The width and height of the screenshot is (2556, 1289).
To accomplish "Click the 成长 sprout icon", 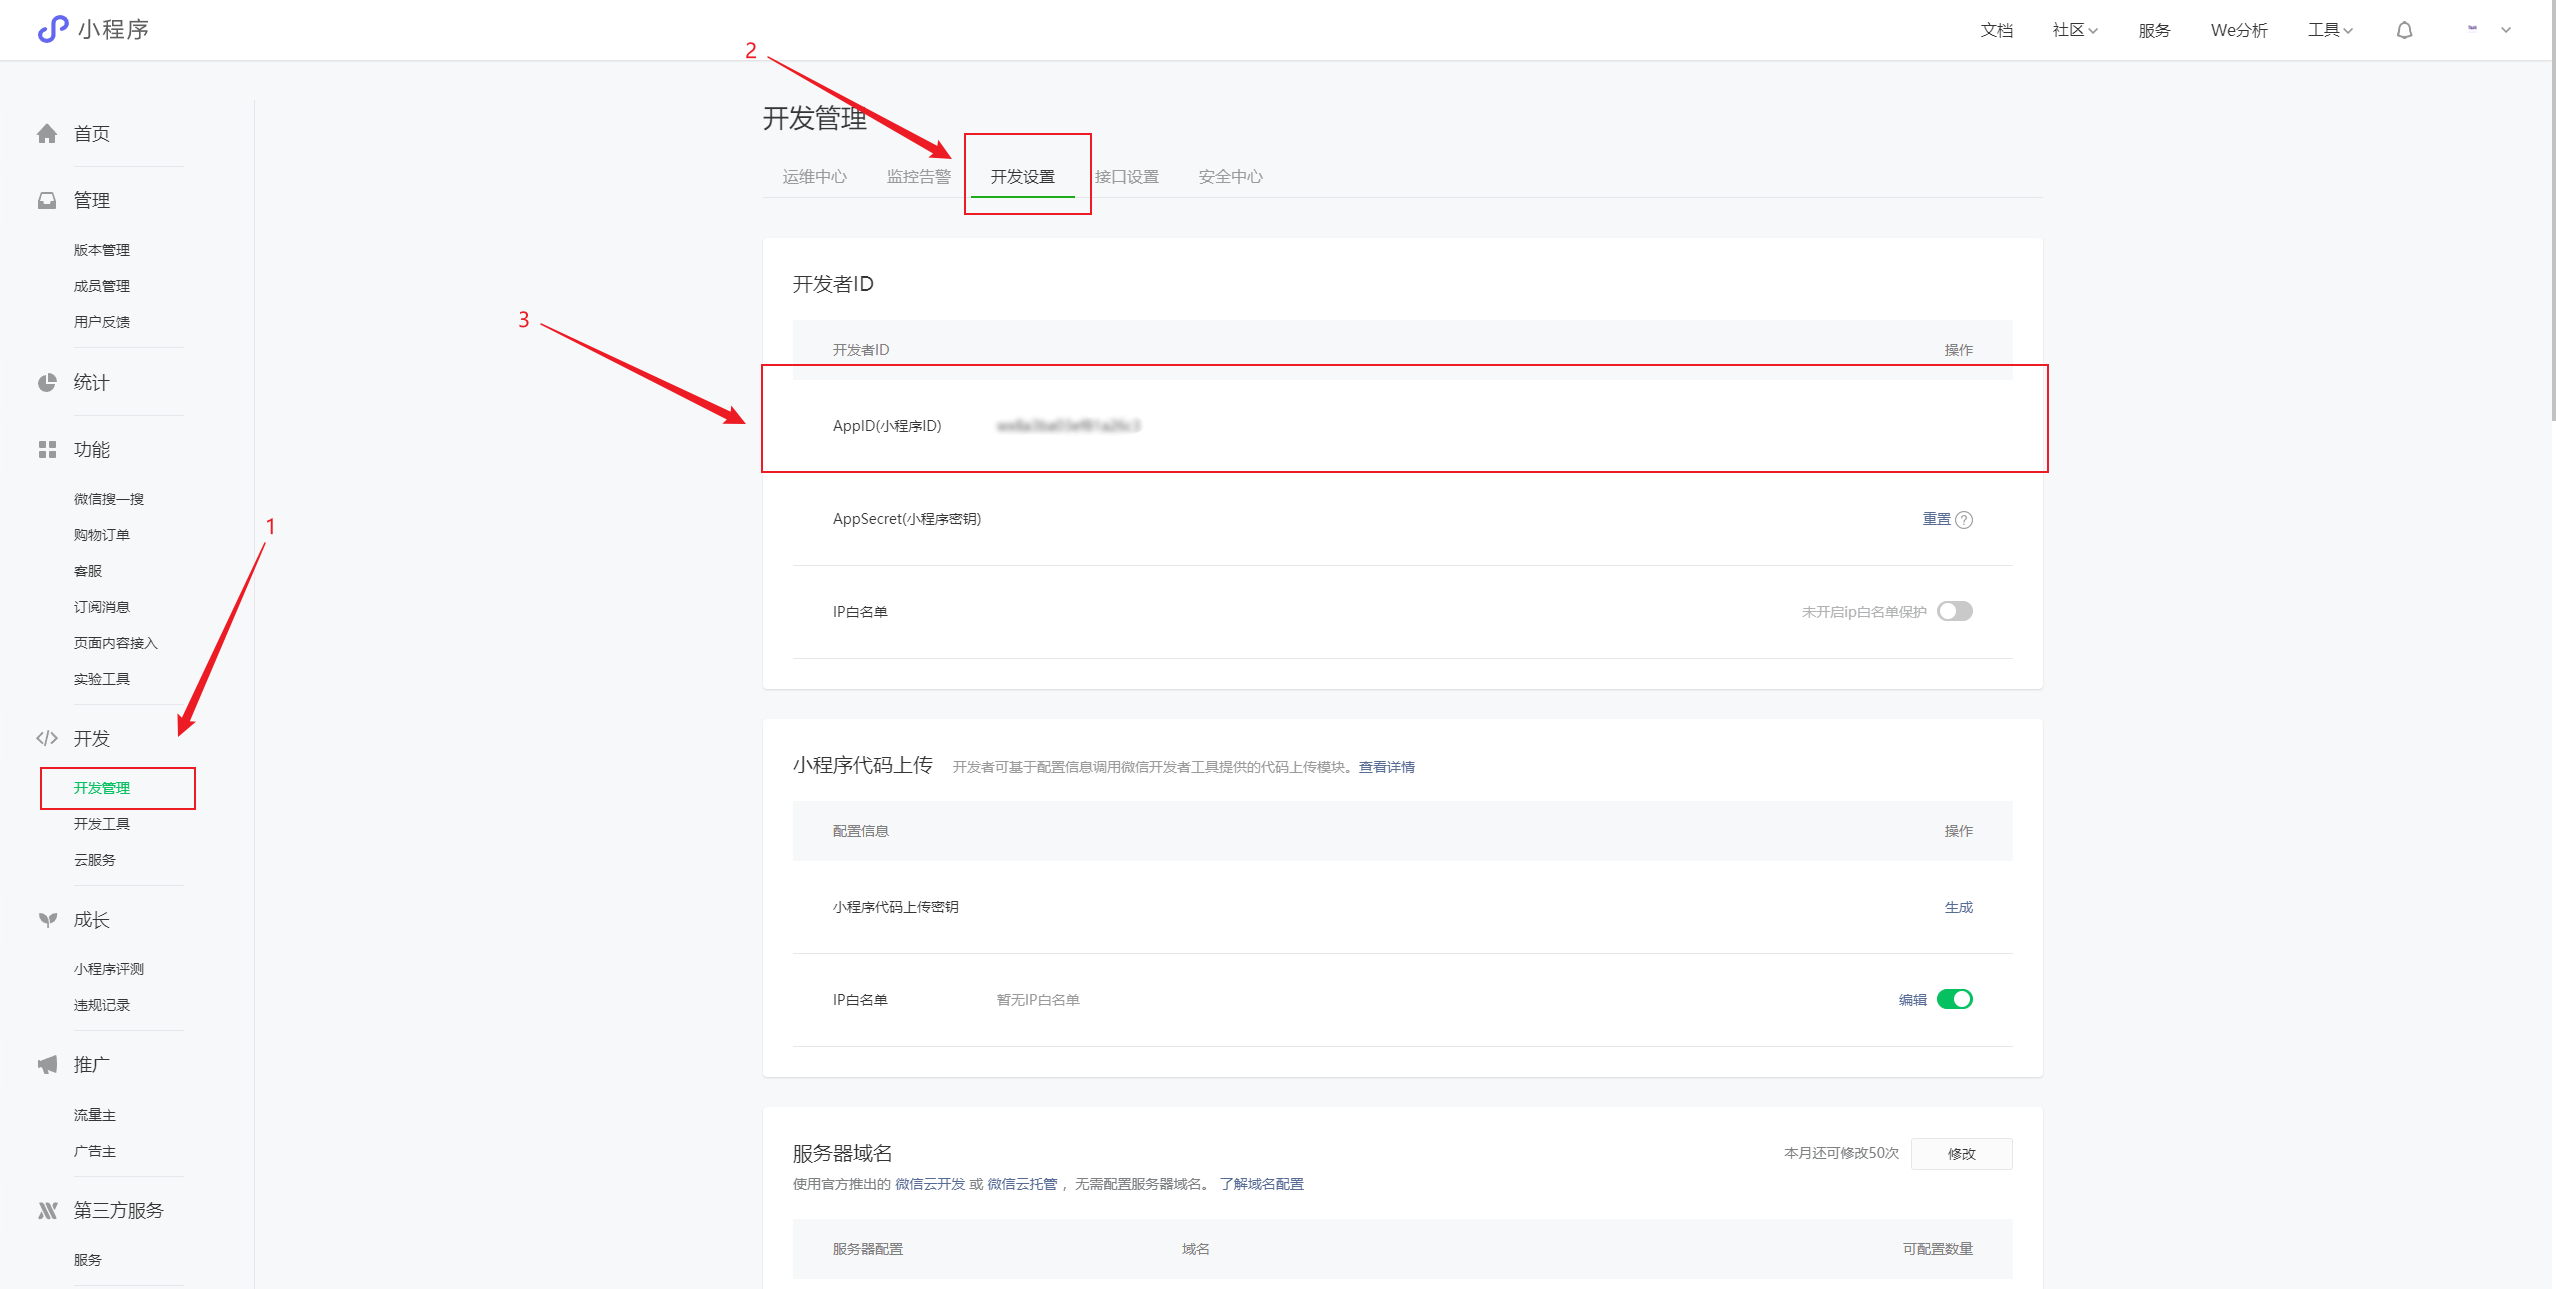I will pyautogui.click(x=47, y=920).
